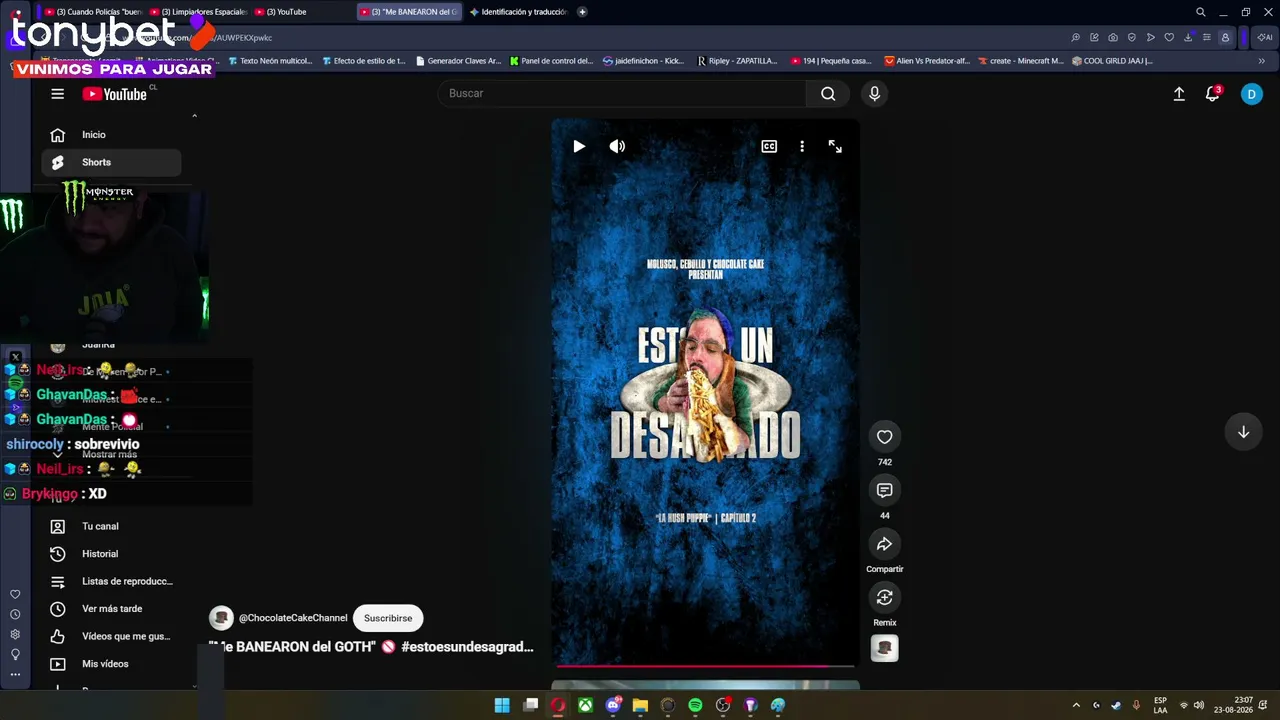Seek on the Short's red progress bar

coord(705,665)
